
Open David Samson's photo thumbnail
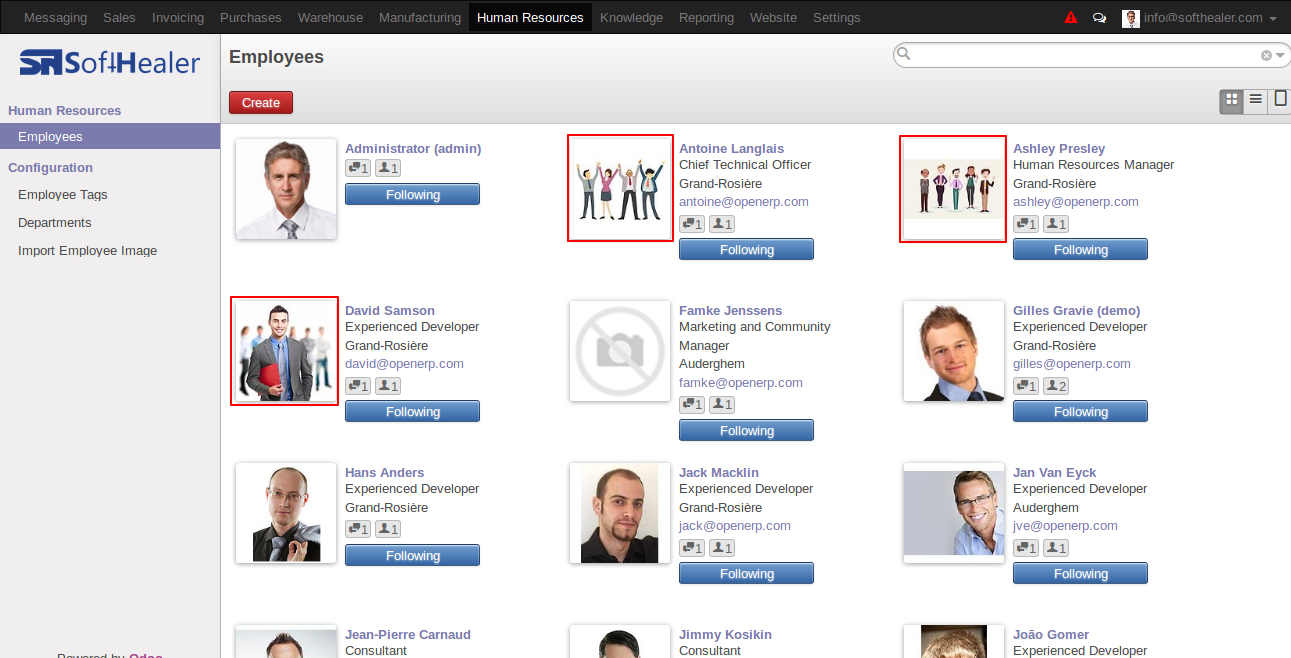pyautogui.click(x=285, y=351)
